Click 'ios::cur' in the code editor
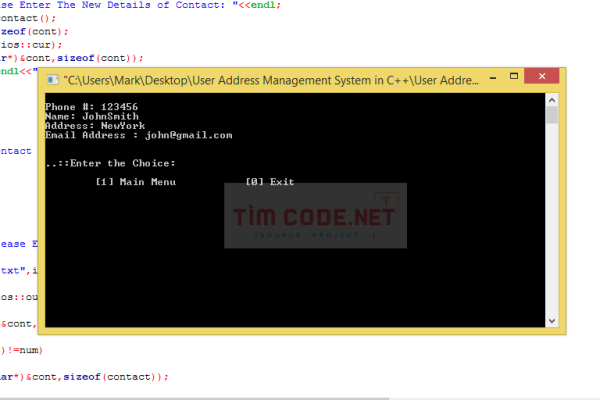Screen dimensions: 600x400 26,45
